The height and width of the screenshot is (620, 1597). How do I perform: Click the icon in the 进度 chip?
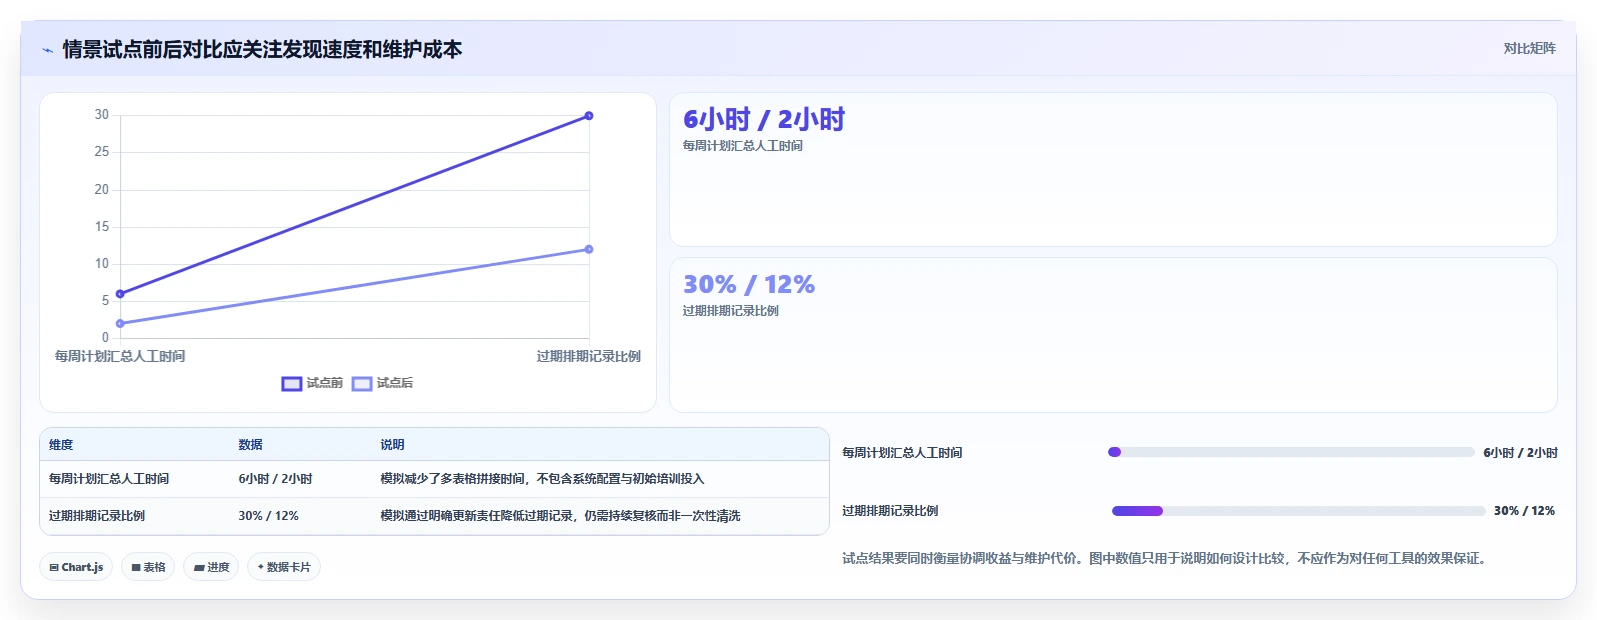(199, 567)
